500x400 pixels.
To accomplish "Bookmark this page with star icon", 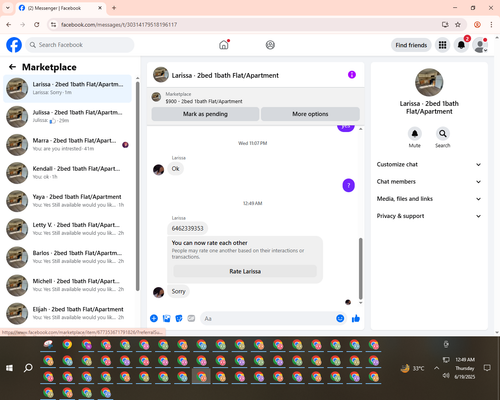I will [458, 24].
